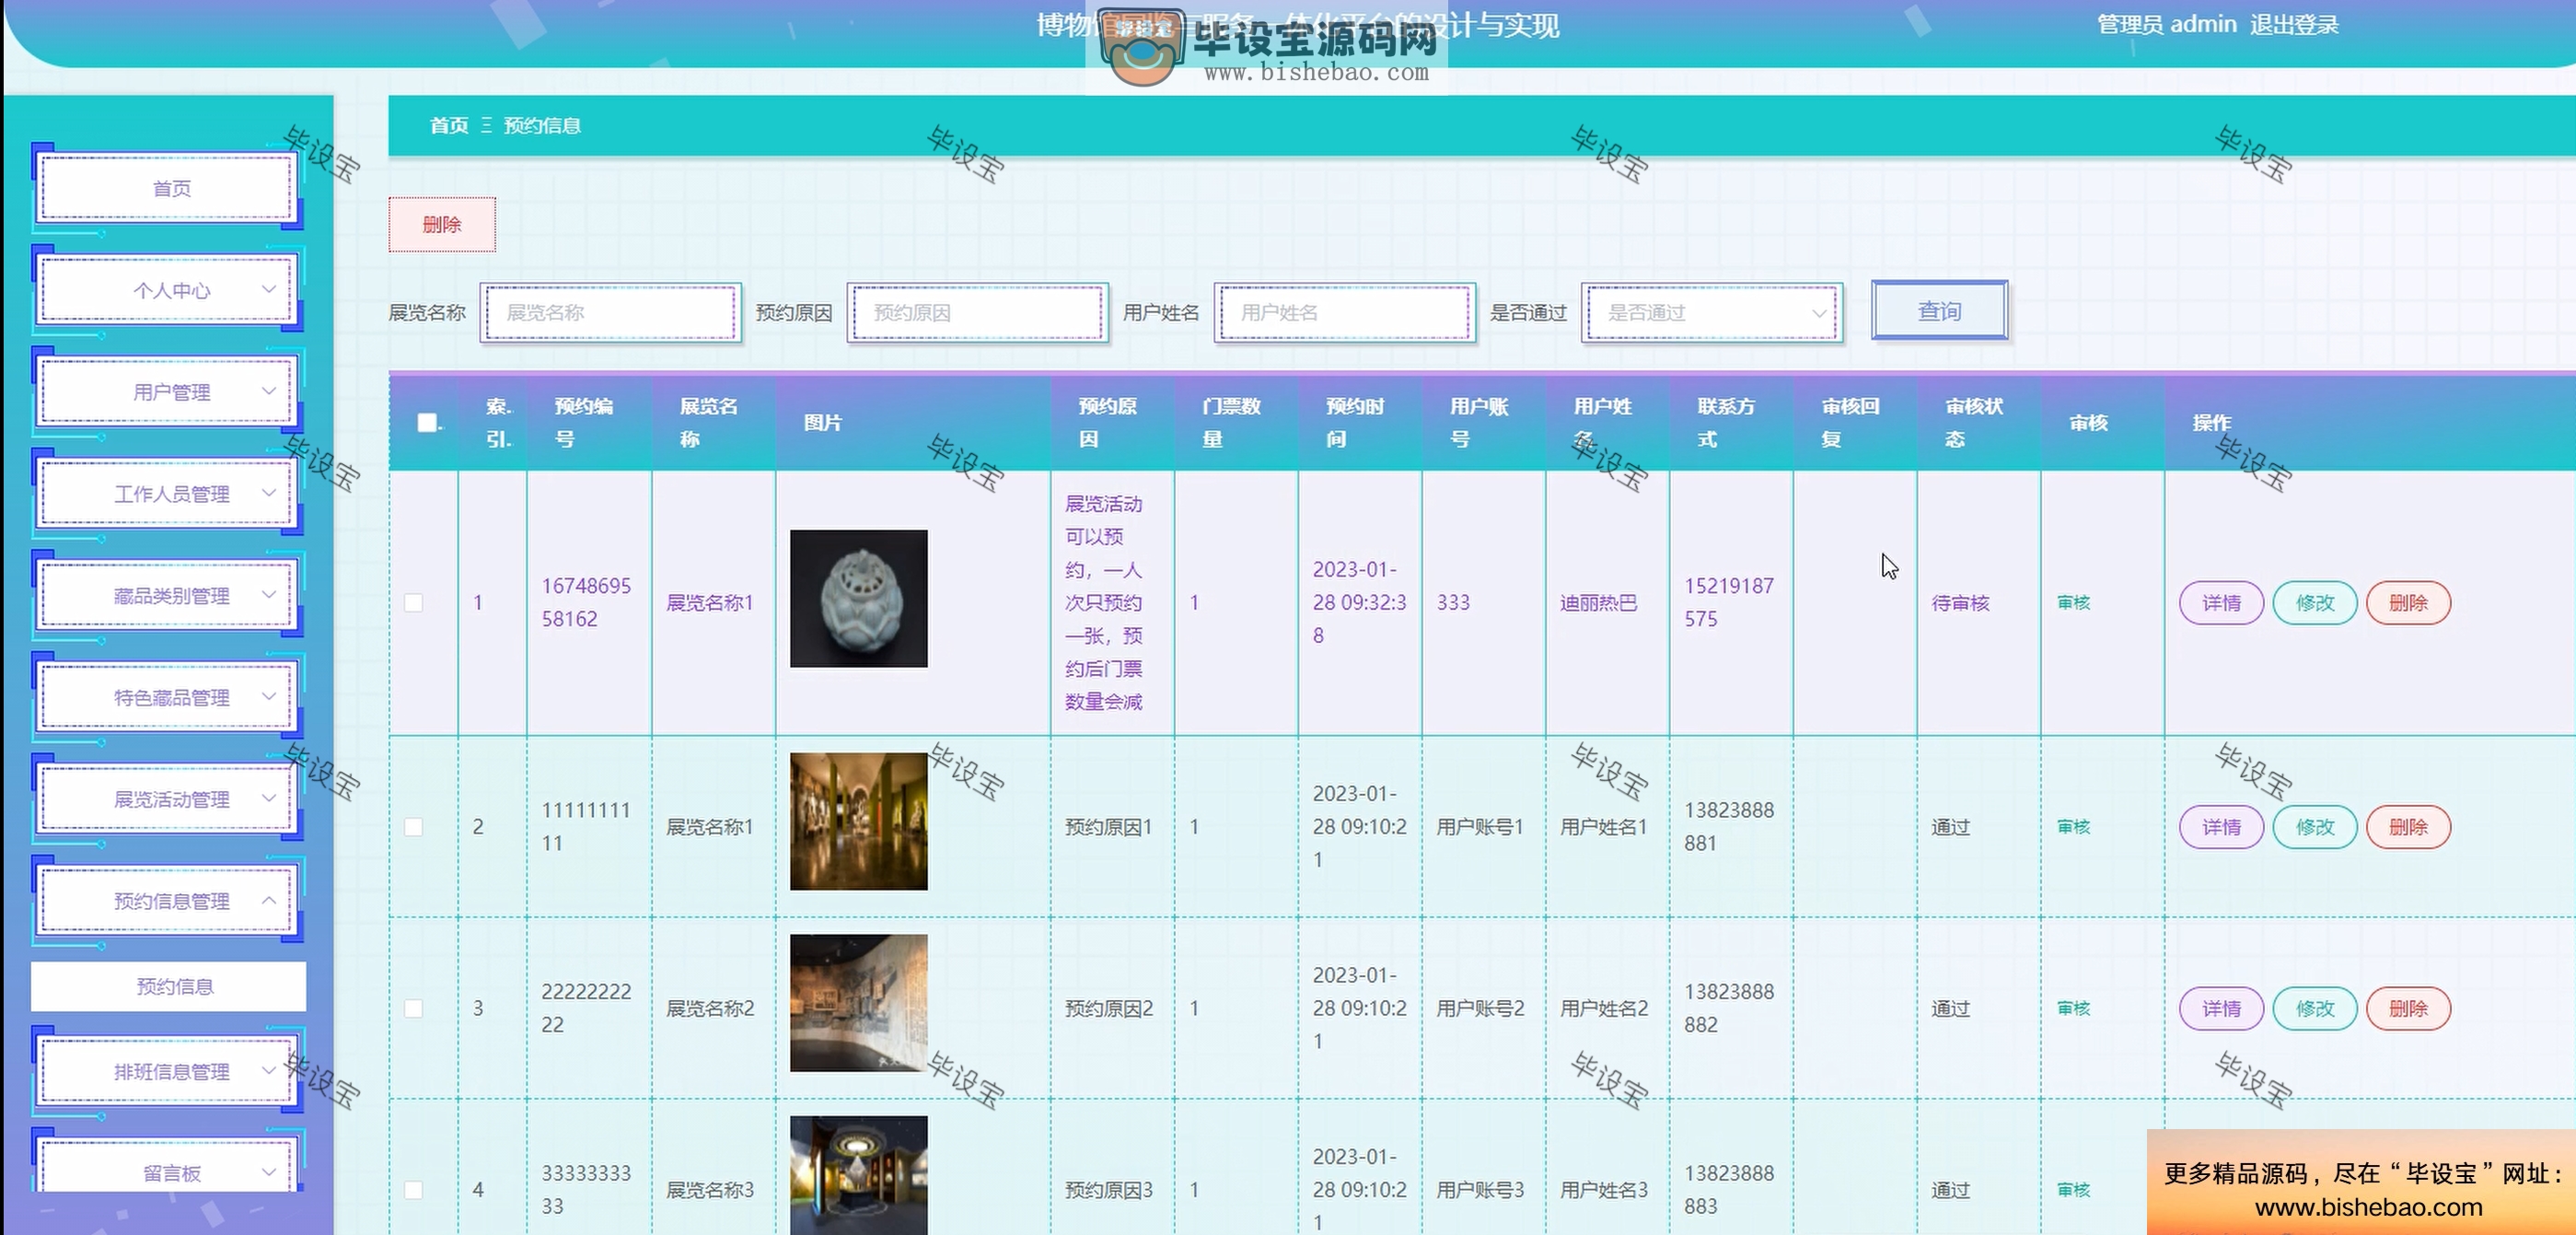Expand the 用户管理 sidebar menu
2576x1235 pixels.
pos(168,392)
